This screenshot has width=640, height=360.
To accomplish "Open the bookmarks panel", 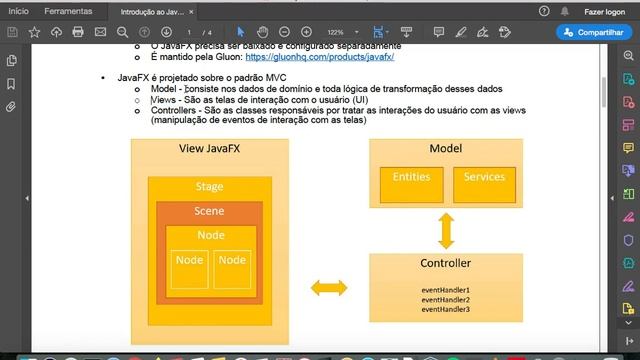I will click(11, 84).
